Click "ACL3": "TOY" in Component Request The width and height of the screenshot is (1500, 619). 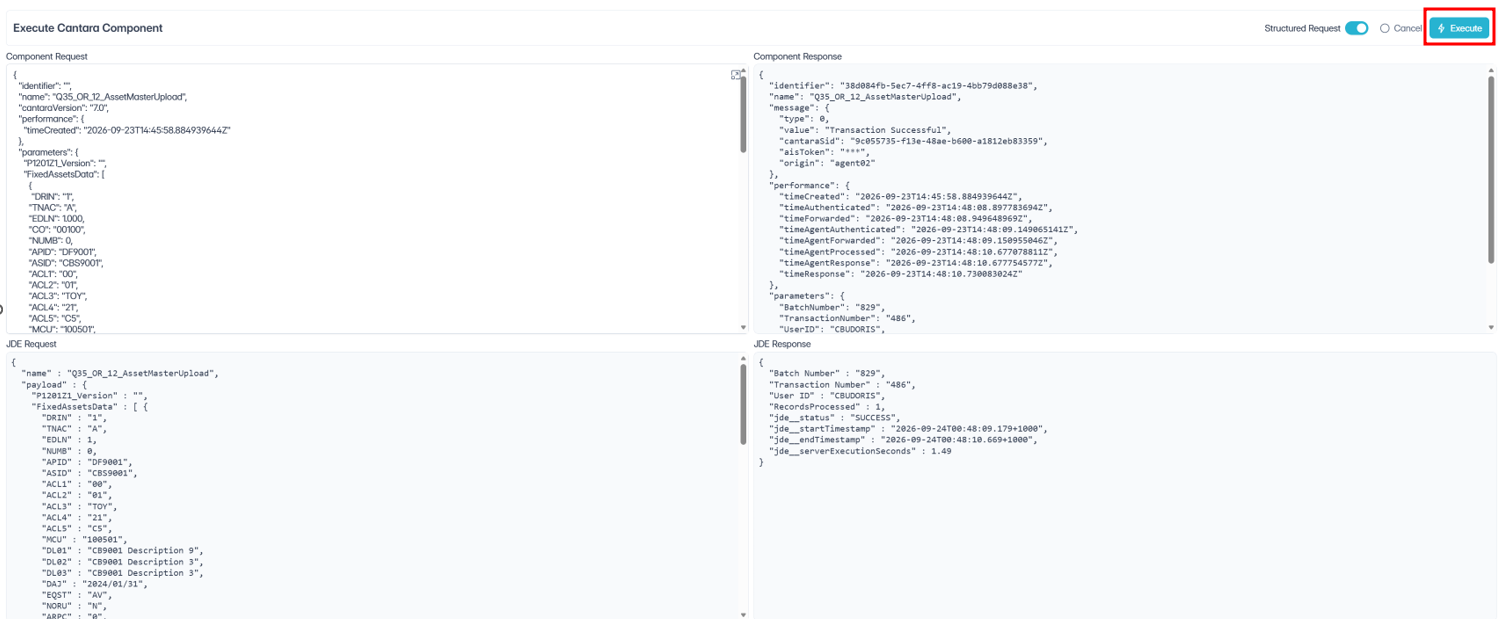[x=58, y=295]
